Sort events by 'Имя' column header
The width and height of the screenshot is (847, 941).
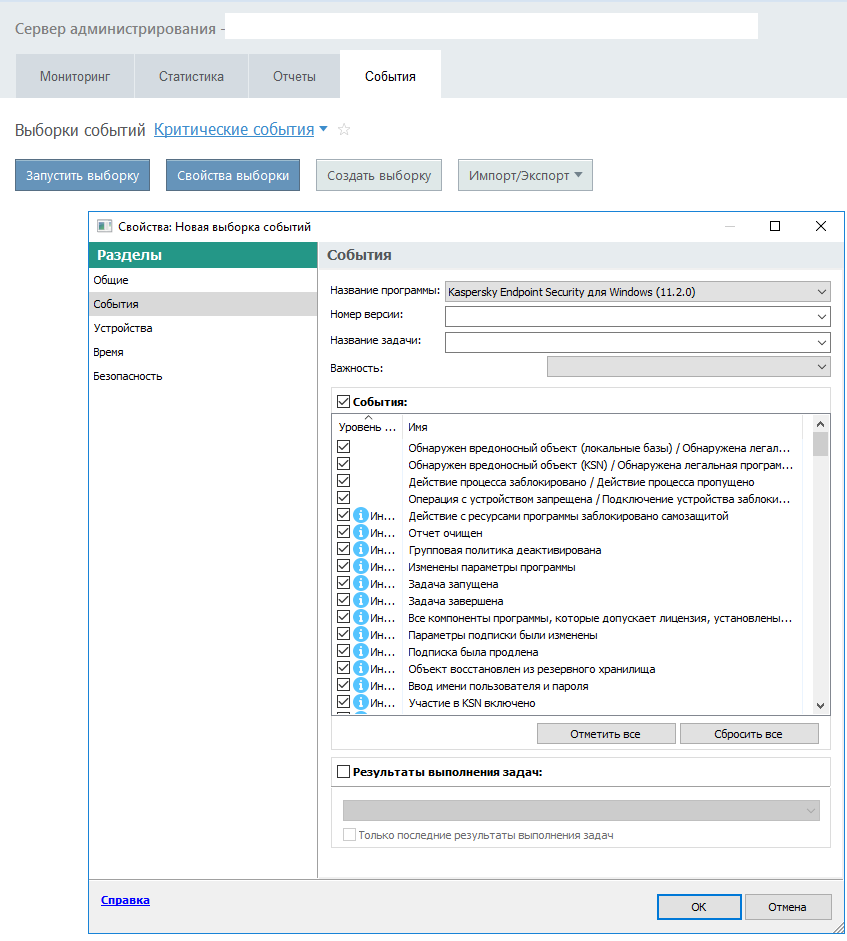tap(600, 427)
